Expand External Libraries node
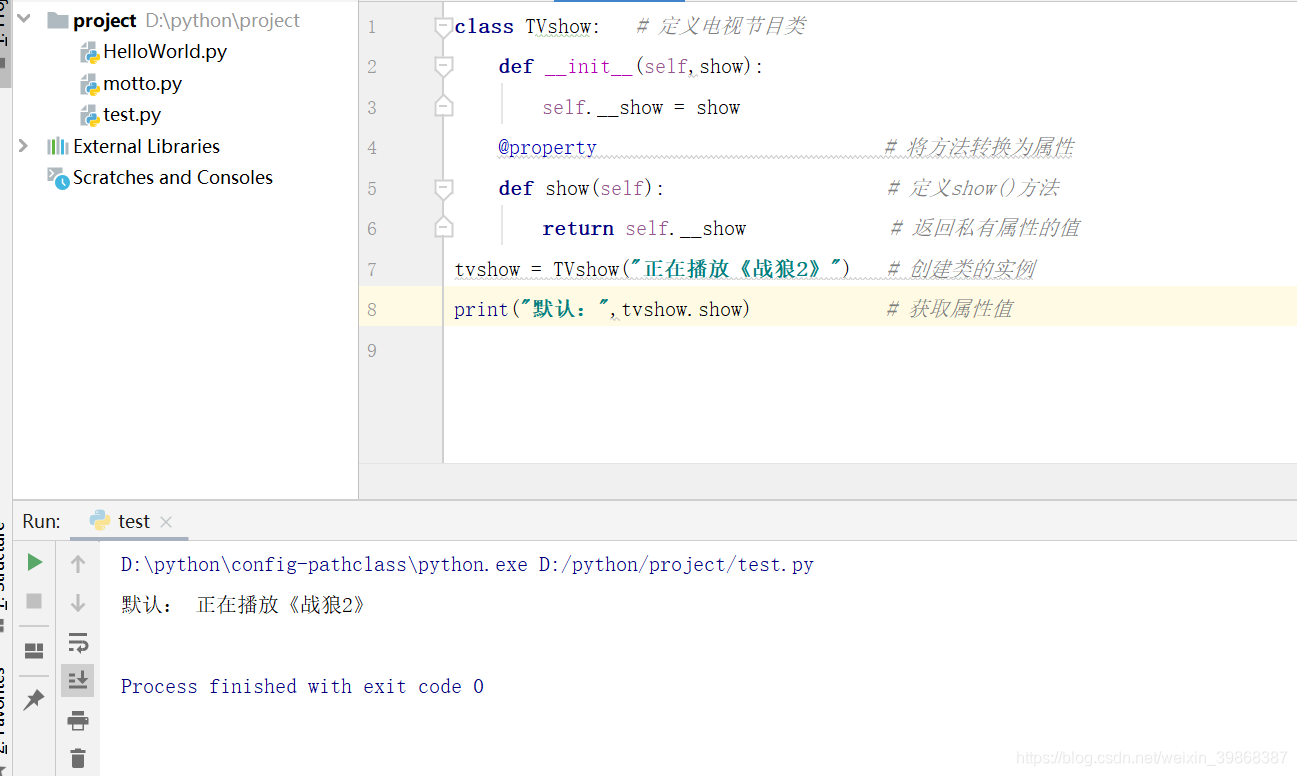Viewport: 1297px width, 776px height. click(23, 146)
